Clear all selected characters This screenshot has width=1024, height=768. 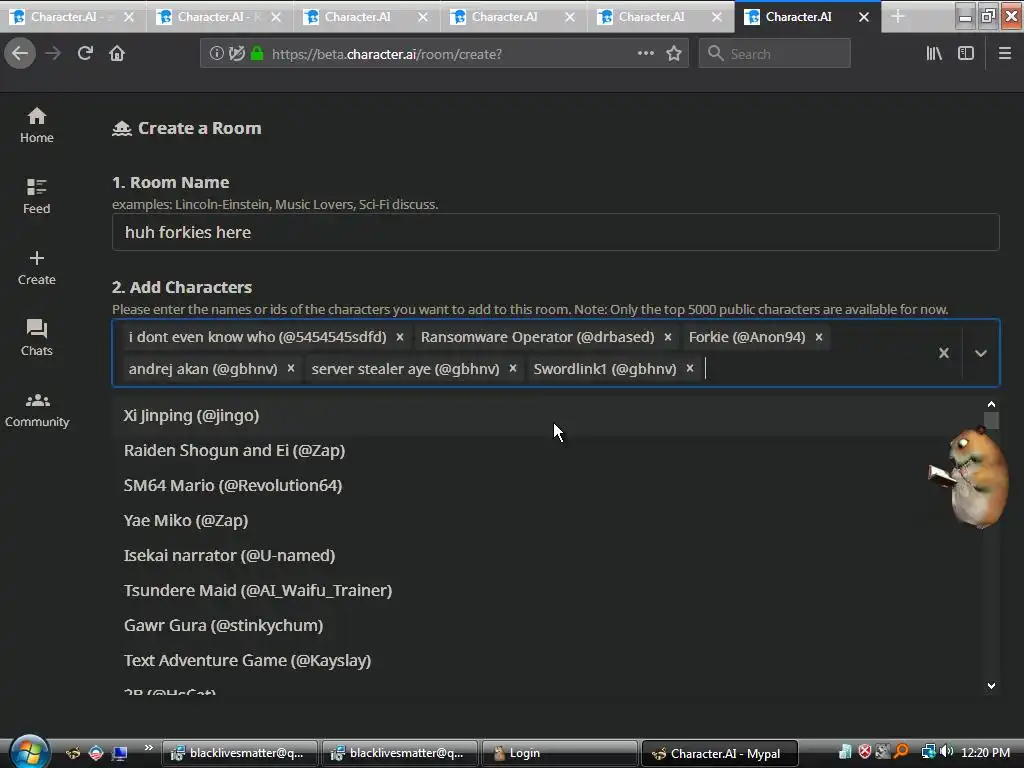(944, 353)
